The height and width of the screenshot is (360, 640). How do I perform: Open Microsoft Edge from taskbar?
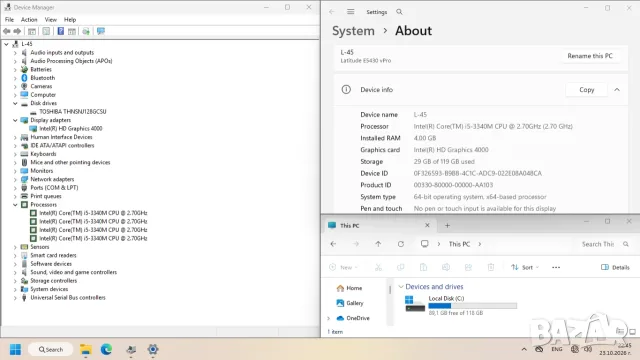click(107, 349)
